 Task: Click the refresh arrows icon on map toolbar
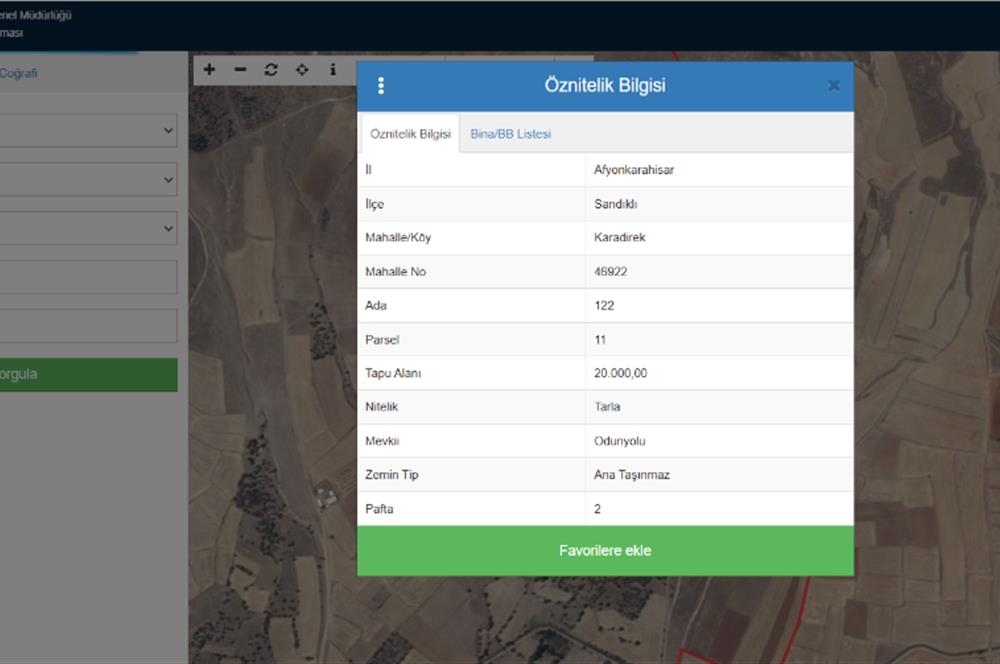click(x=271, y=70)
